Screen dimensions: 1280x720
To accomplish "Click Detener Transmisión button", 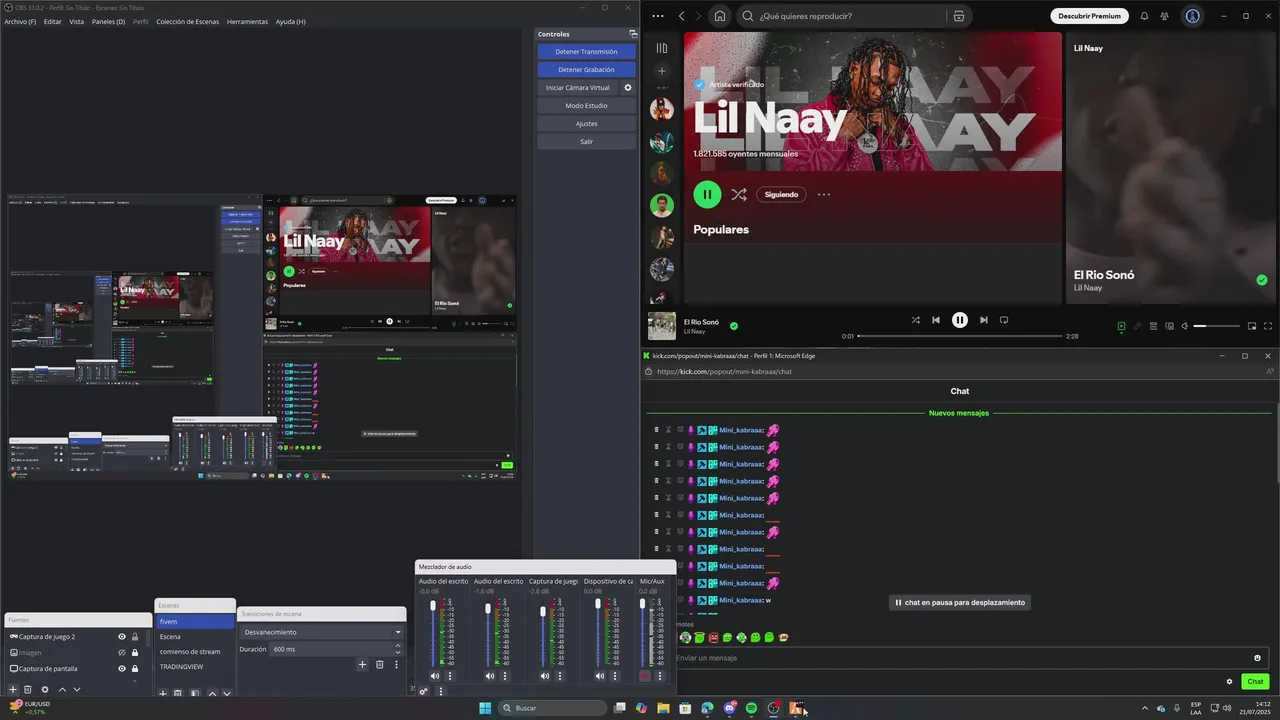I will click(586, 51).
